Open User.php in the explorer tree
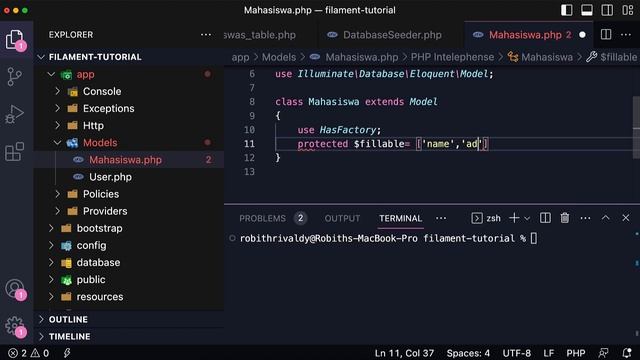 [x=130, y=177]
